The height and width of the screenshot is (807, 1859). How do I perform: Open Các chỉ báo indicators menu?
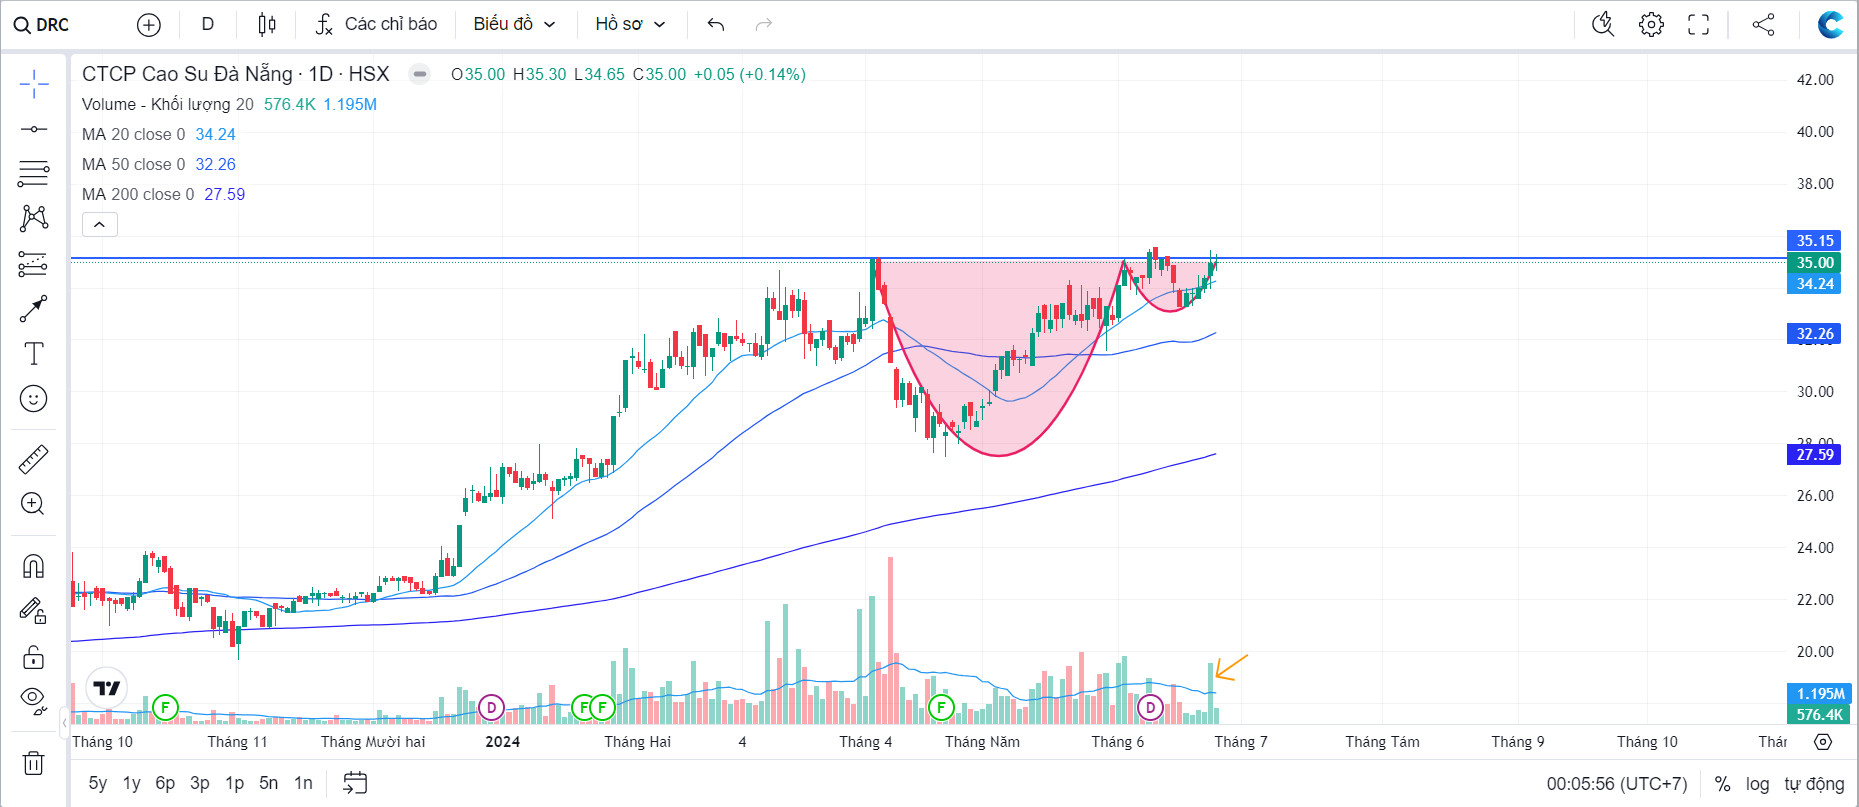click(x=376, y=25)
